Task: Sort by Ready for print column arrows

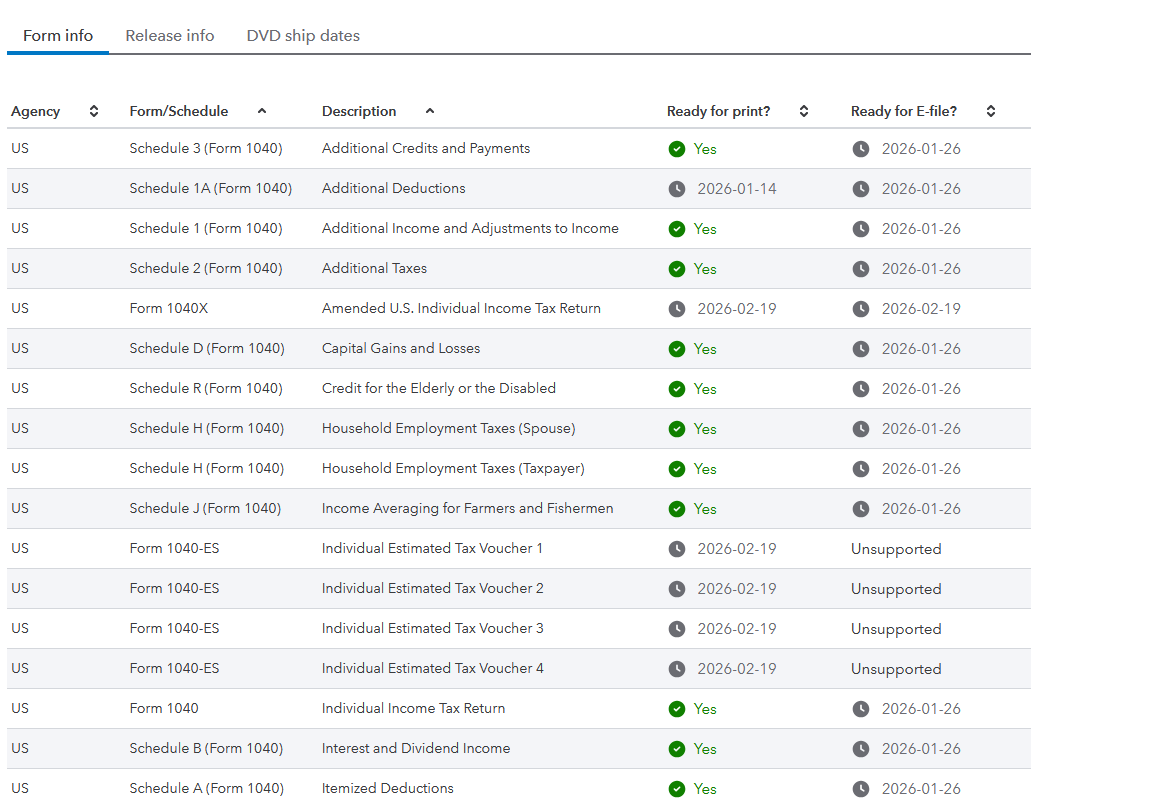Action: coord(804,111)
